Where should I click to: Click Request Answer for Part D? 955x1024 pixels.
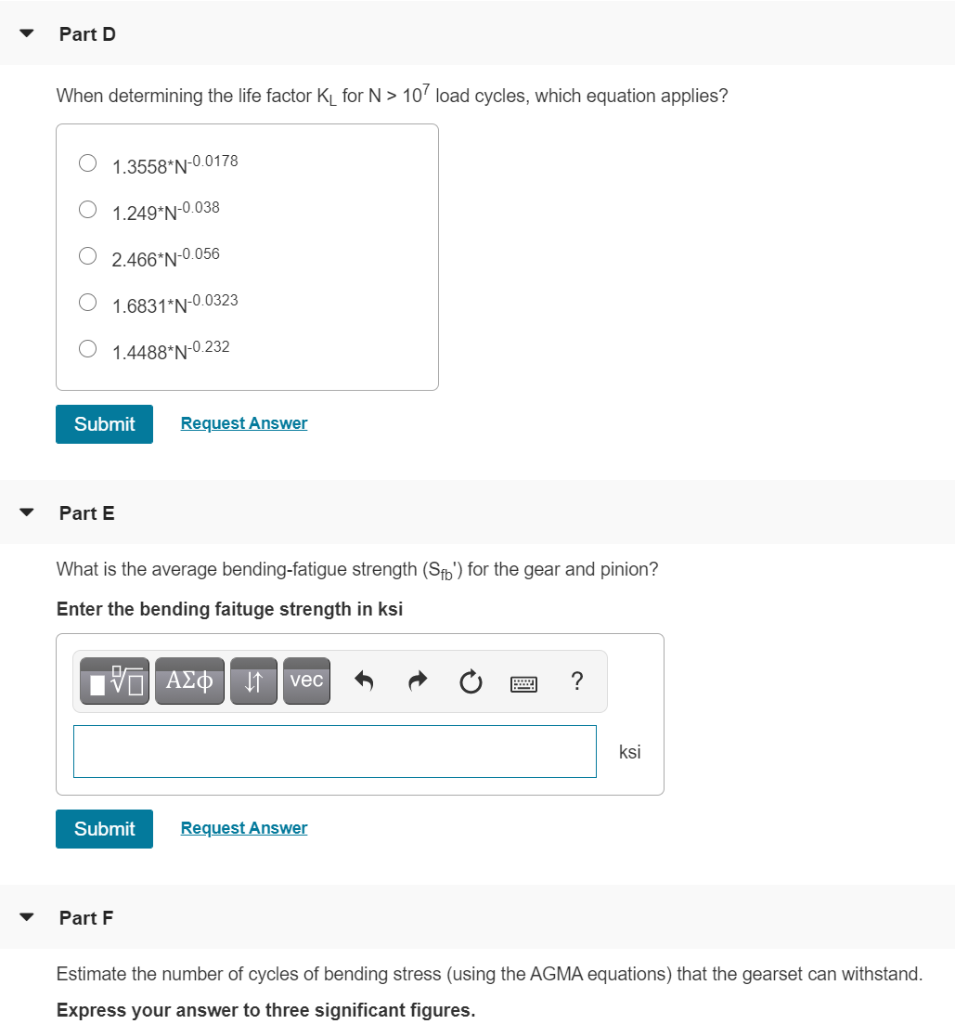[243, 423]
